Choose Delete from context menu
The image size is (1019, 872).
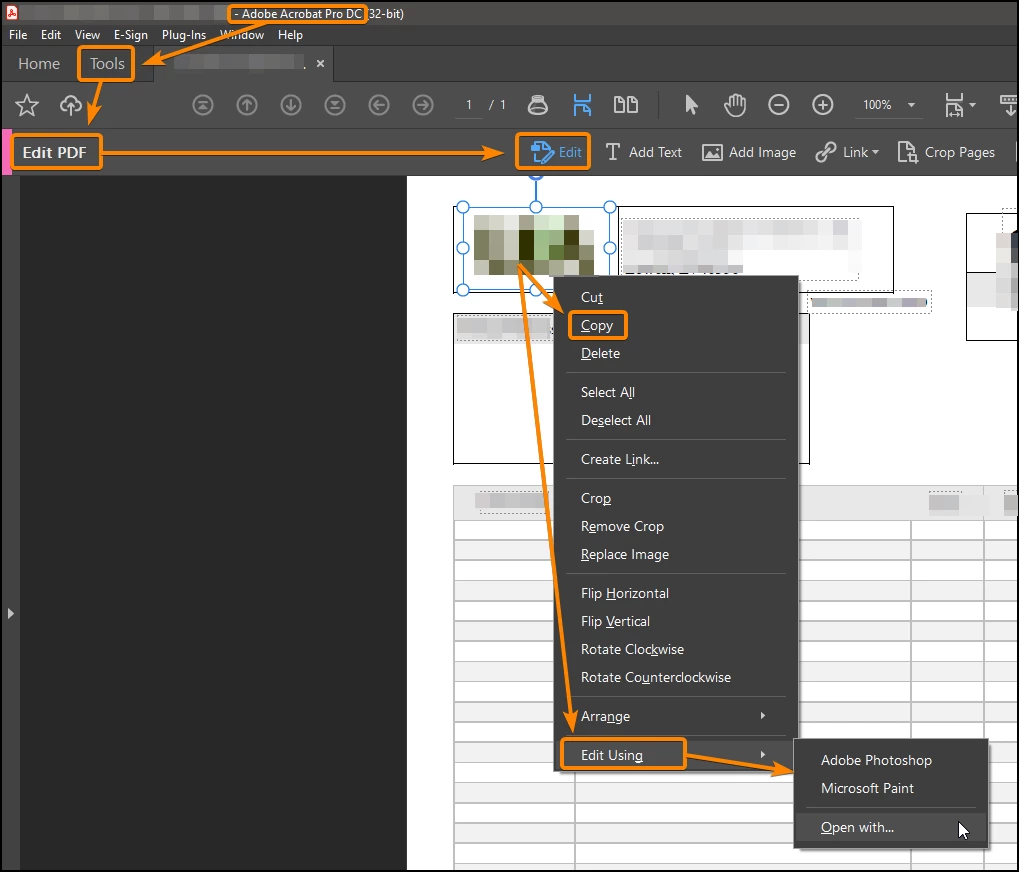[x=675, y=353]
